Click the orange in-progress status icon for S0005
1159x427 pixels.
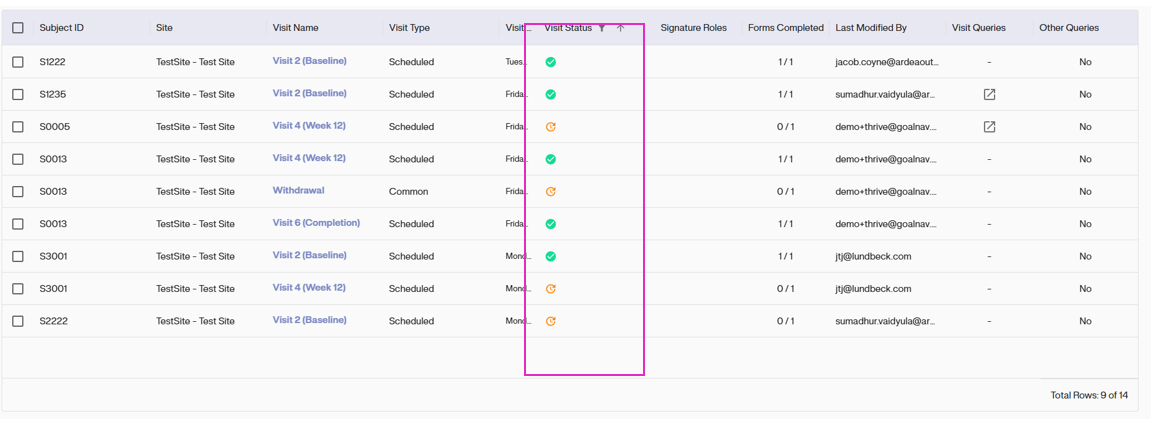(551, 127)
